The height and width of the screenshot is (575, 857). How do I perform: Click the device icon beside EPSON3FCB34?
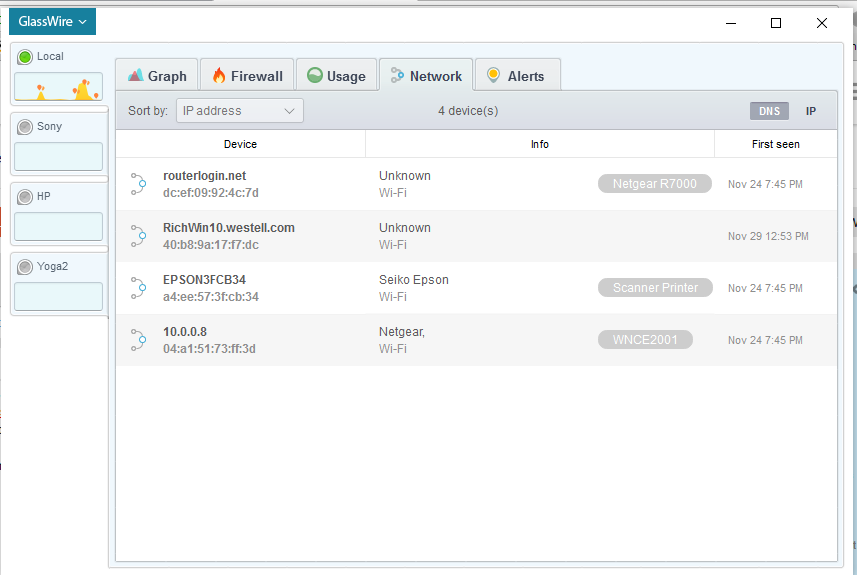tap(138, 288)
